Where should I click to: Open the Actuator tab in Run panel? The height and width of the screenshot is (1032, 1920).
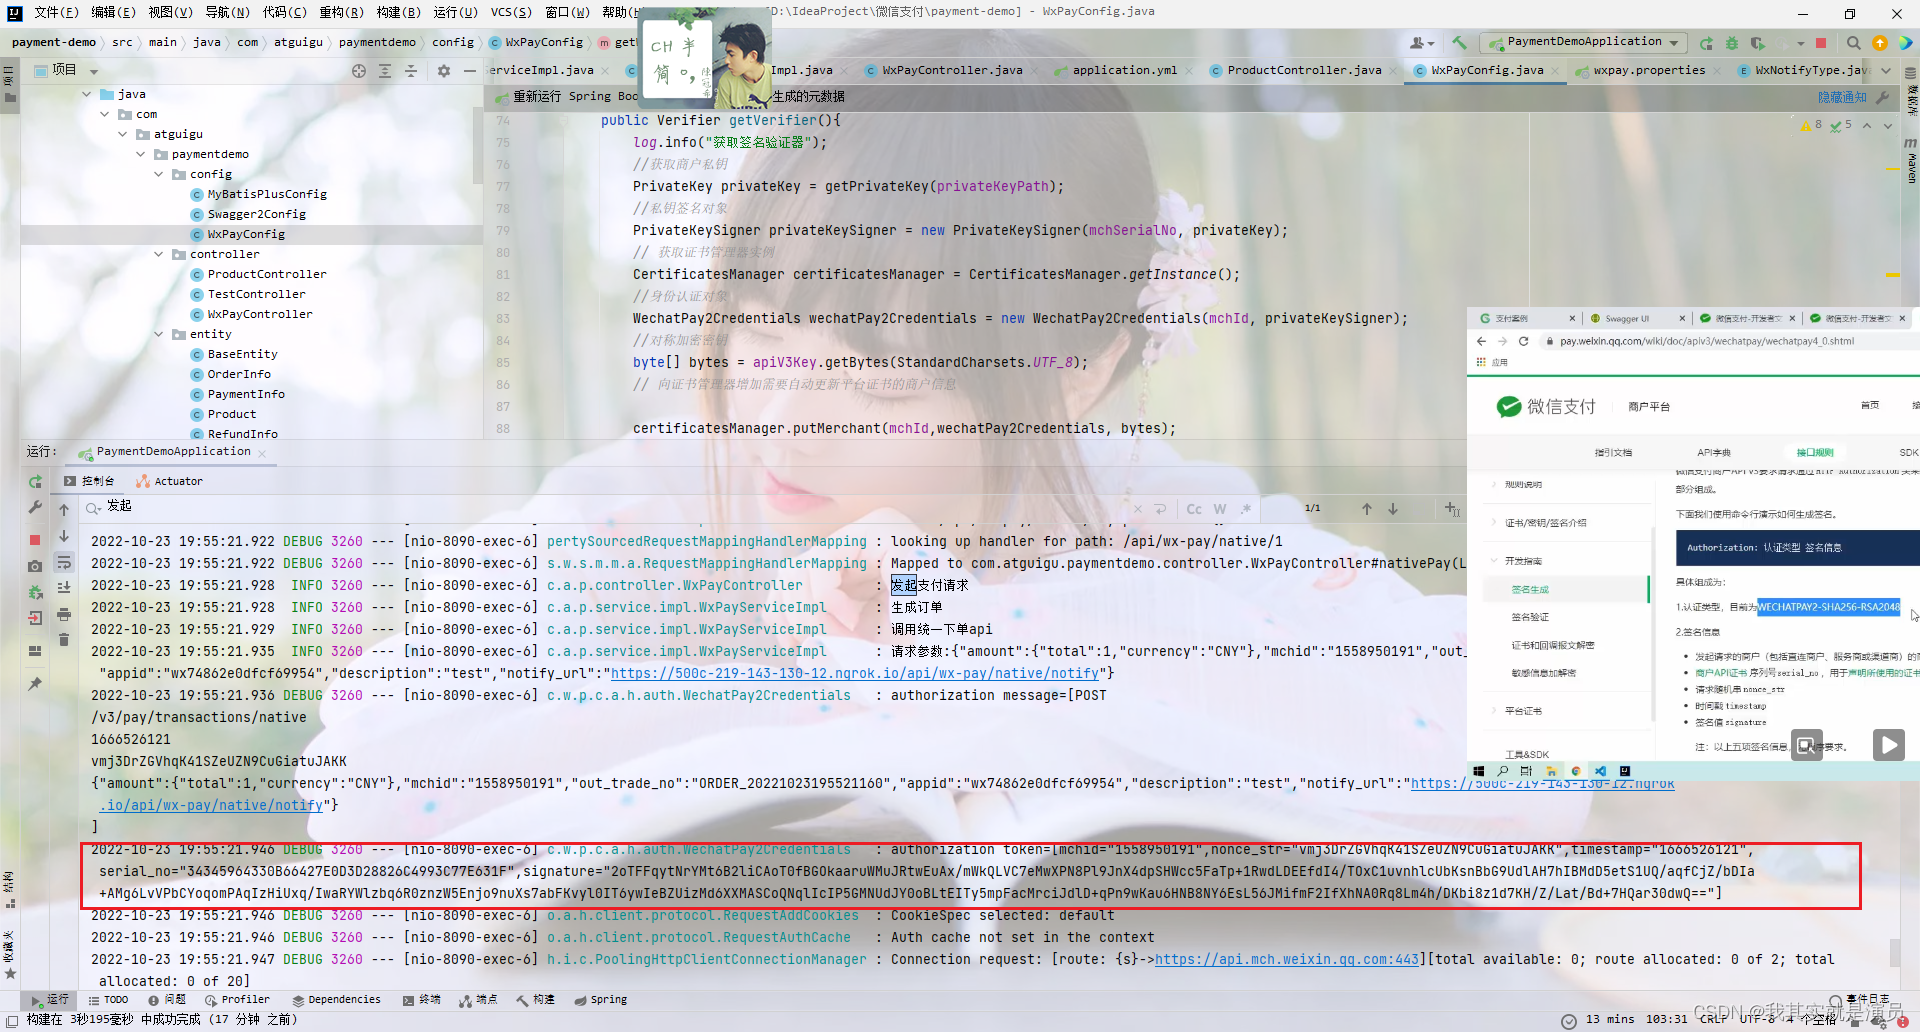170,481
